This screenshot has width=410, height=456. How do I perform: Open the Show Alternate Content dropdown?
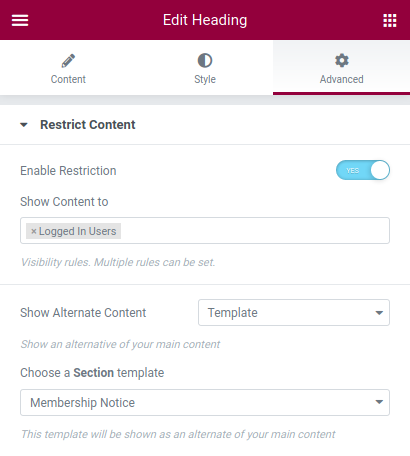click(294, 313)
